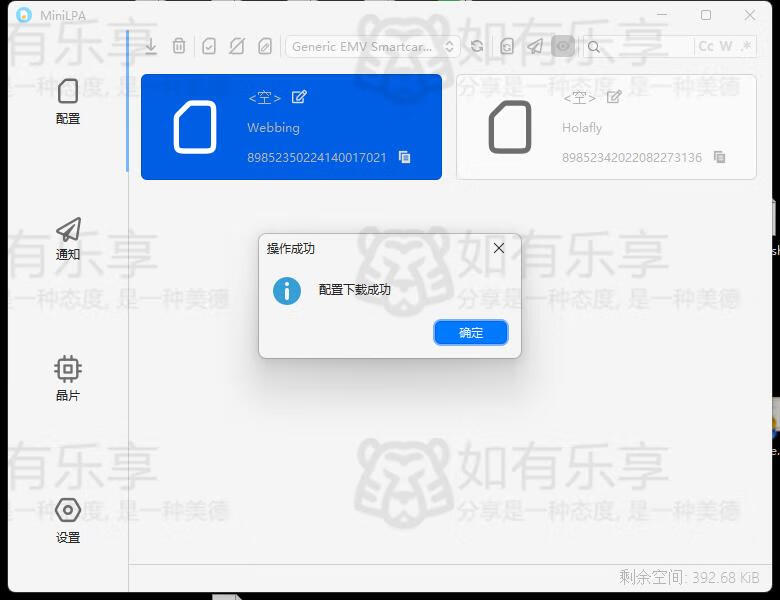780x600 pixels.
Task: Click the download profile icon in toolbar
Action: tap(151, 46)
